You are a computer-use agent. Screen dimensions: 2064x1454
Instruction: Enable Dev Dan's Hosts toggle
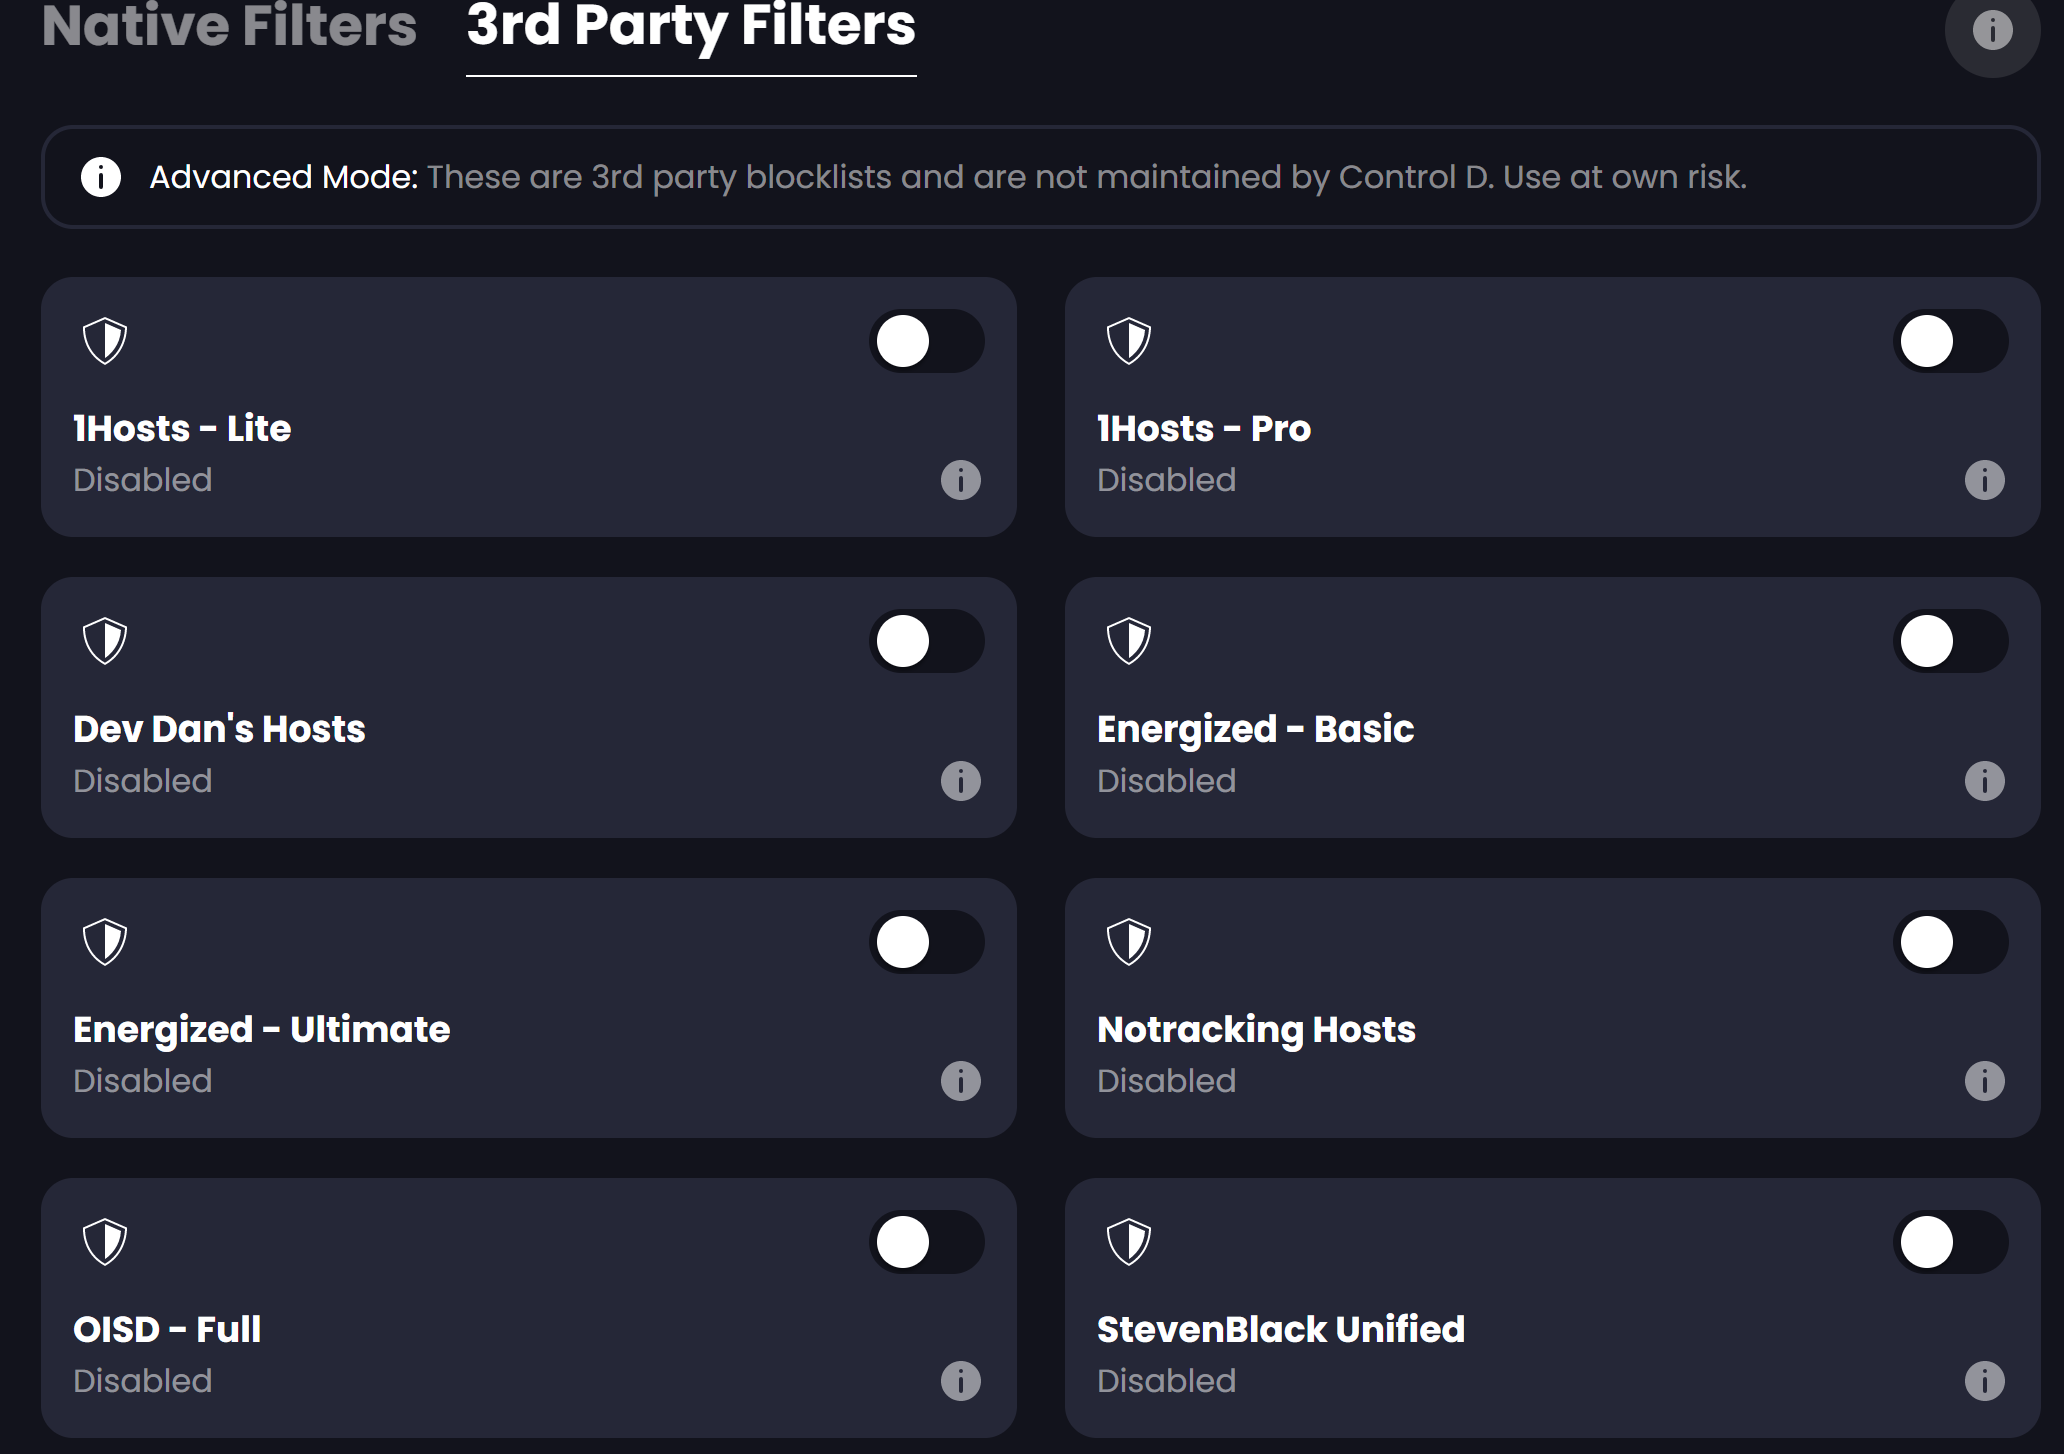point(926,641)
